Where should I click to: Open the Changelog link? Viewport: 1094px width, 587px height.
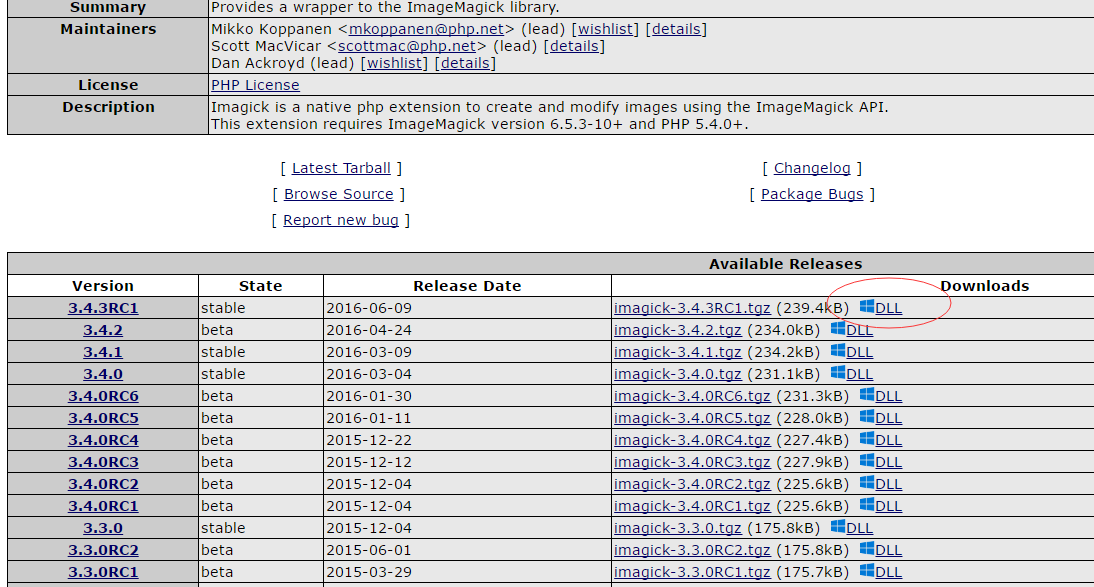[x=812, y=168]
